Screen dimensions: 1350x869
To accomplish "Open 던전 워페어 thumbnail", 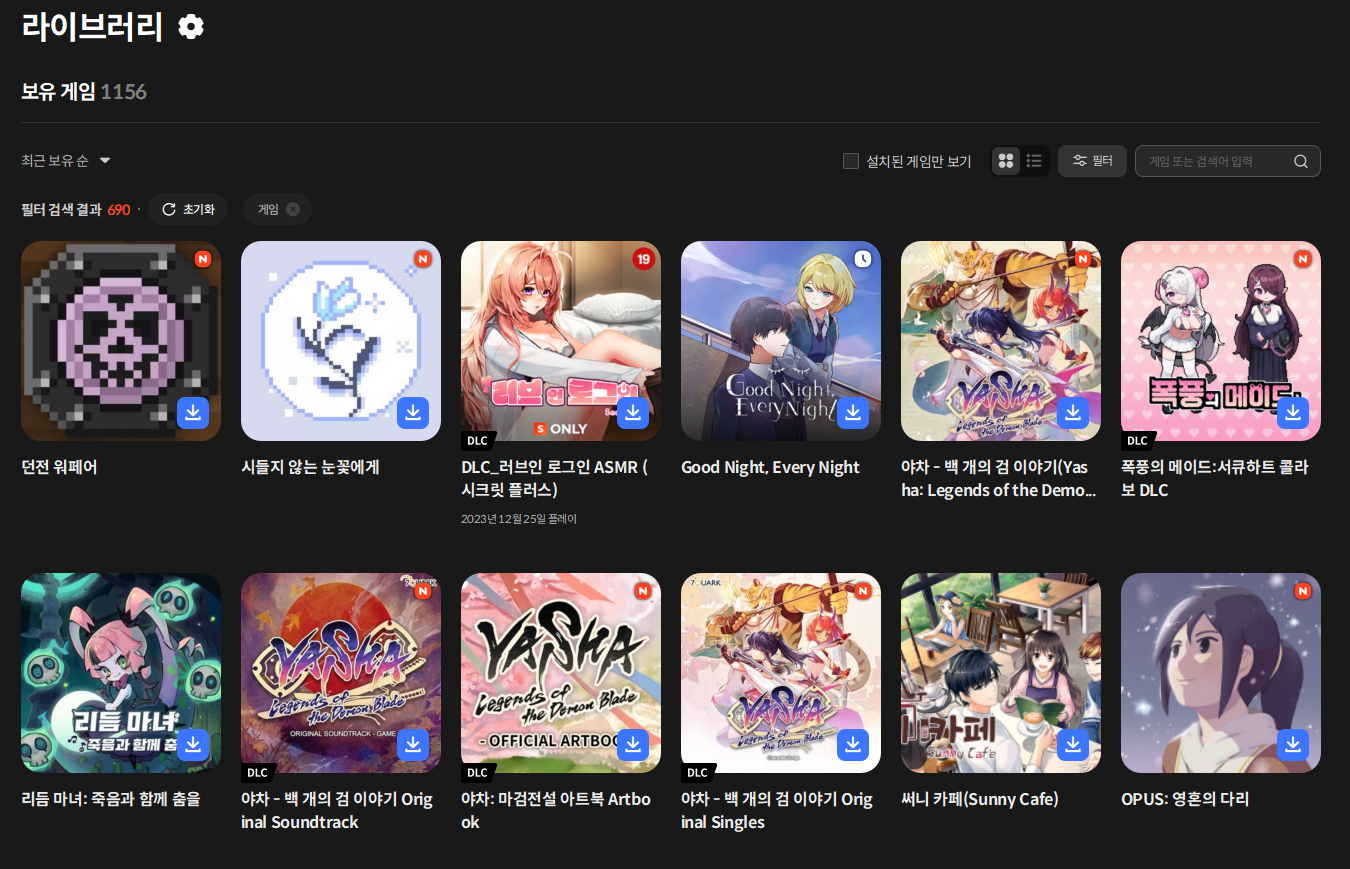I will (x=121, y=341).
